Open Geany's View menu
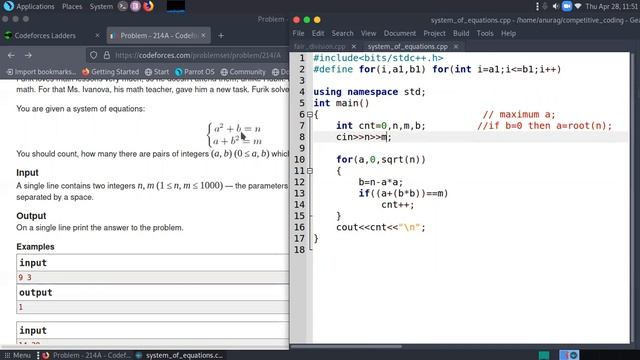640x360 pixels. pyautogui.click(x=368, y=33)
